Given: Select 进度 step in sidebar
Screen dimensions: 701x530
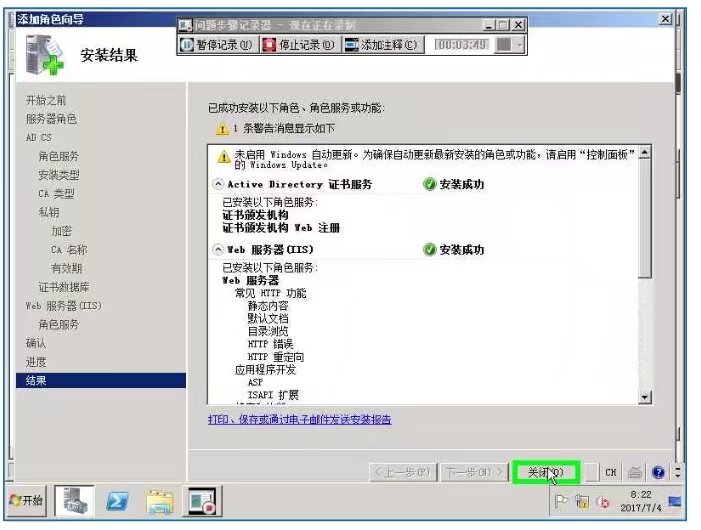Looking at the screenshot, I should click(36, 362).
